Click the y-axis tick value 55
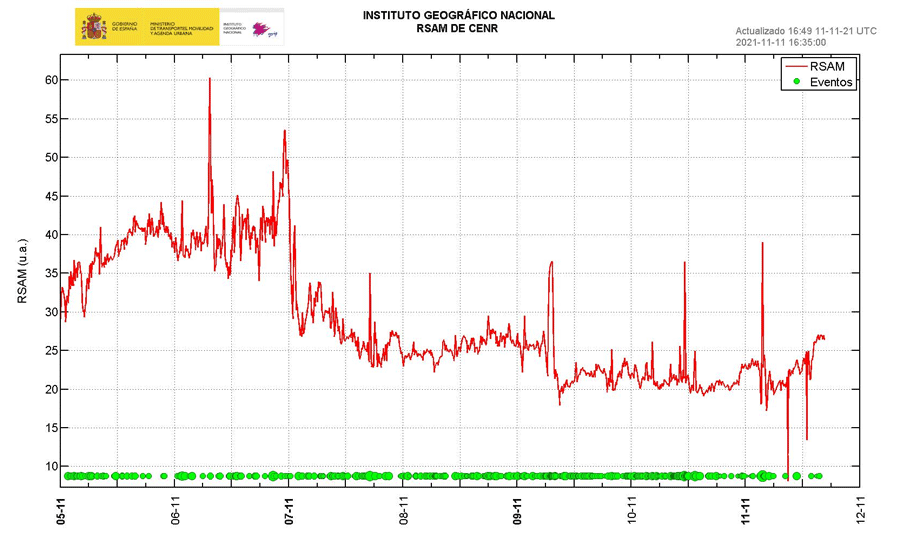 click(52, 119)
